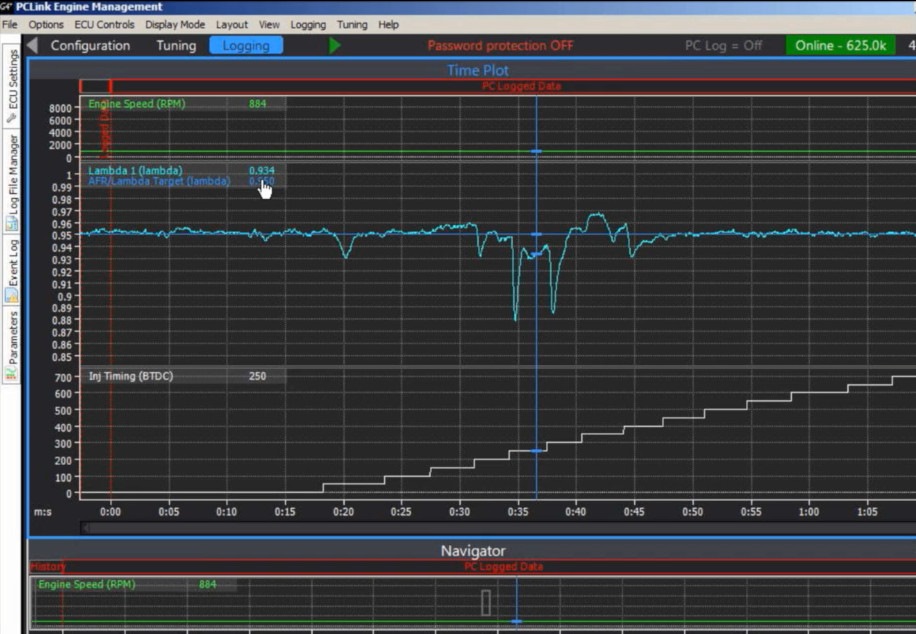Click the Engine Speed (RPM) plot label

tap(137, 103)
